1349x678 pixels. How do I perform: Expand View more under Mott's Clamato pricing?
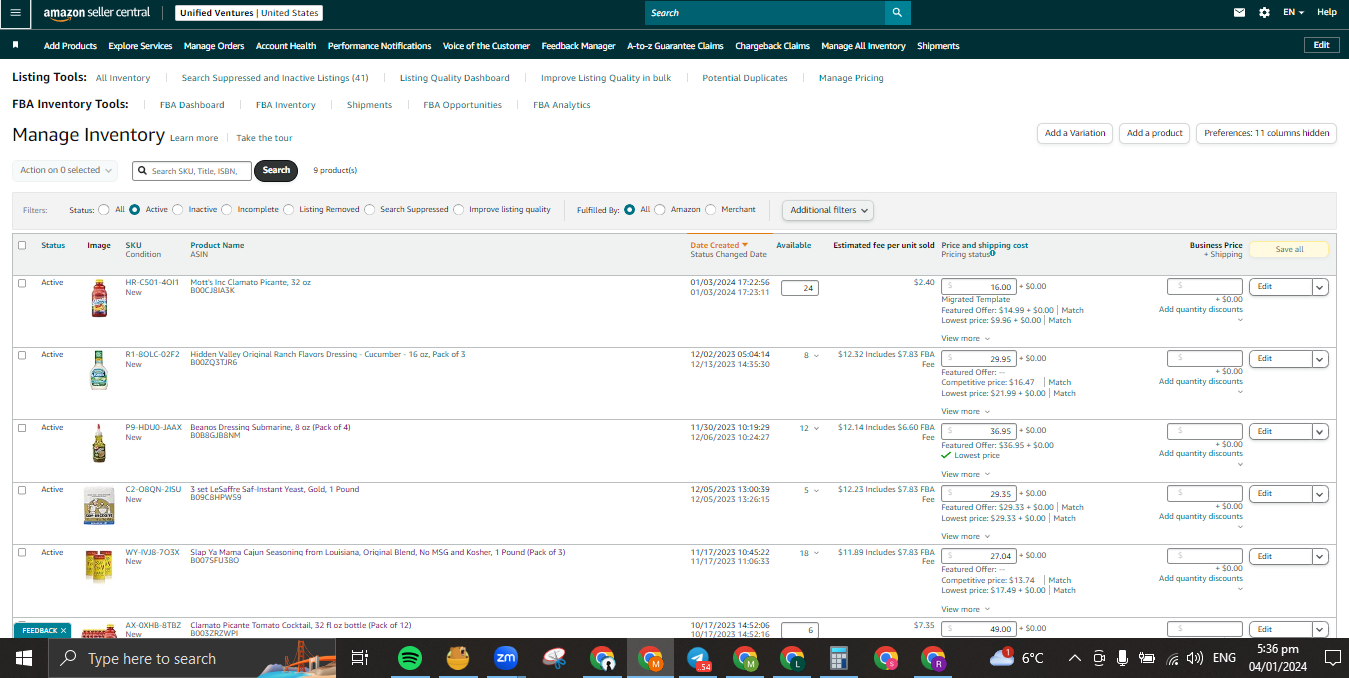point(965,339)
